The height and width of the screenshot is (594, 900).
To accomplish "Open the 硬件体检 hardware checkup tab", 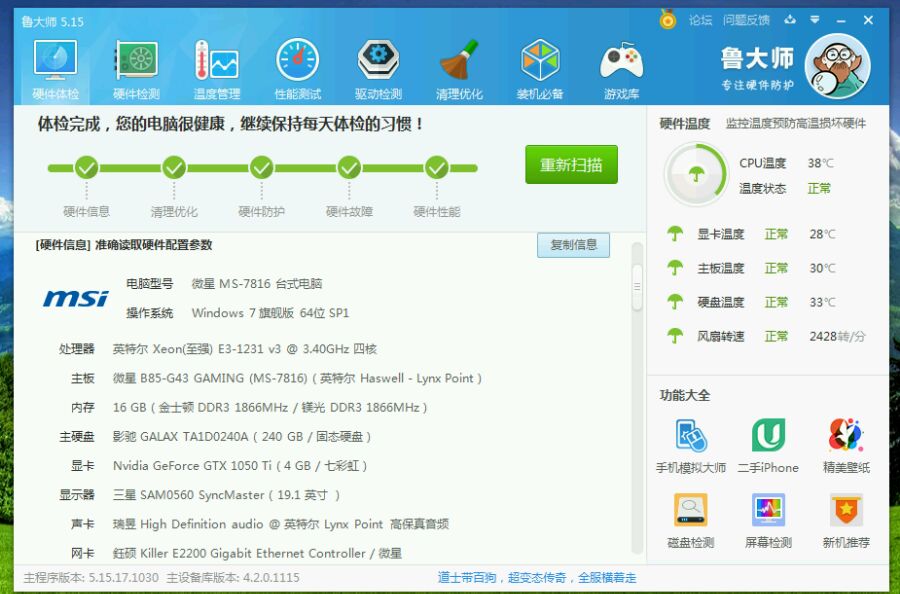I will [x=56, y=69].
